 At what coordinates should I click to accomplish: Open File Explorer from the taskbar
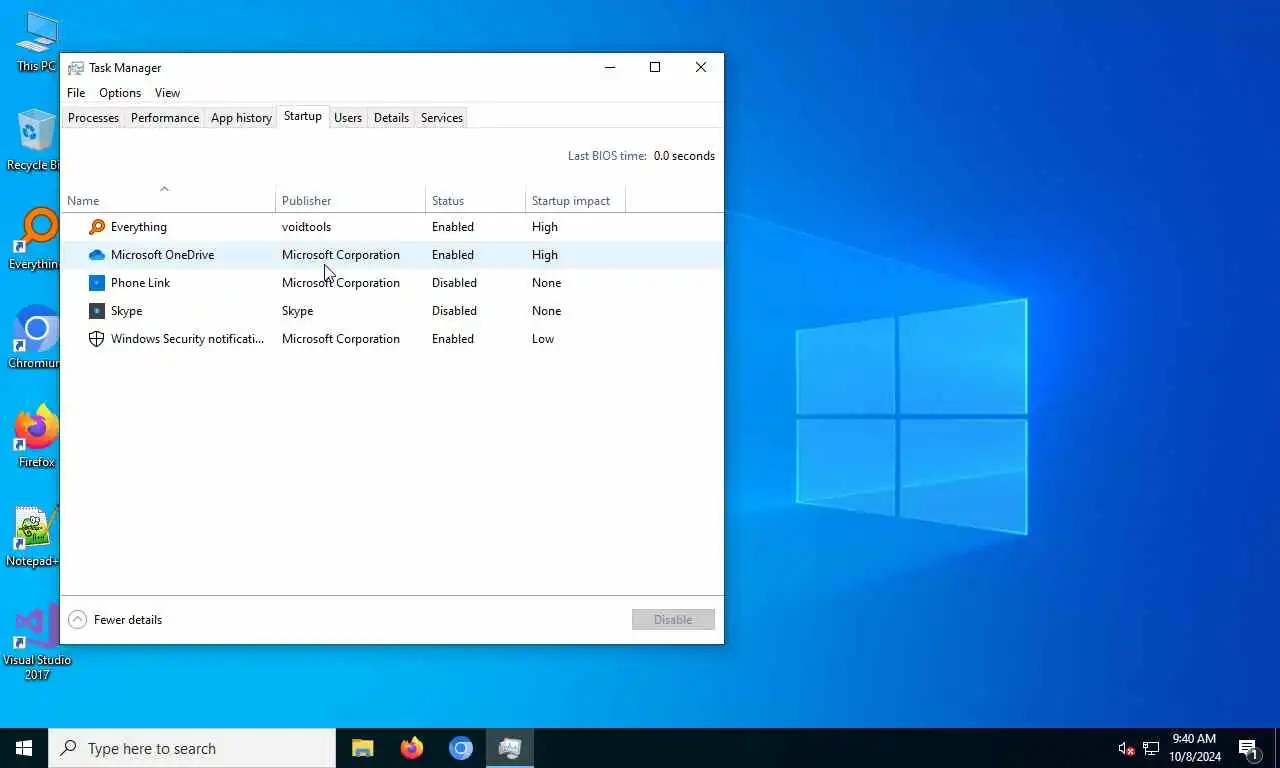click(362, 748)
